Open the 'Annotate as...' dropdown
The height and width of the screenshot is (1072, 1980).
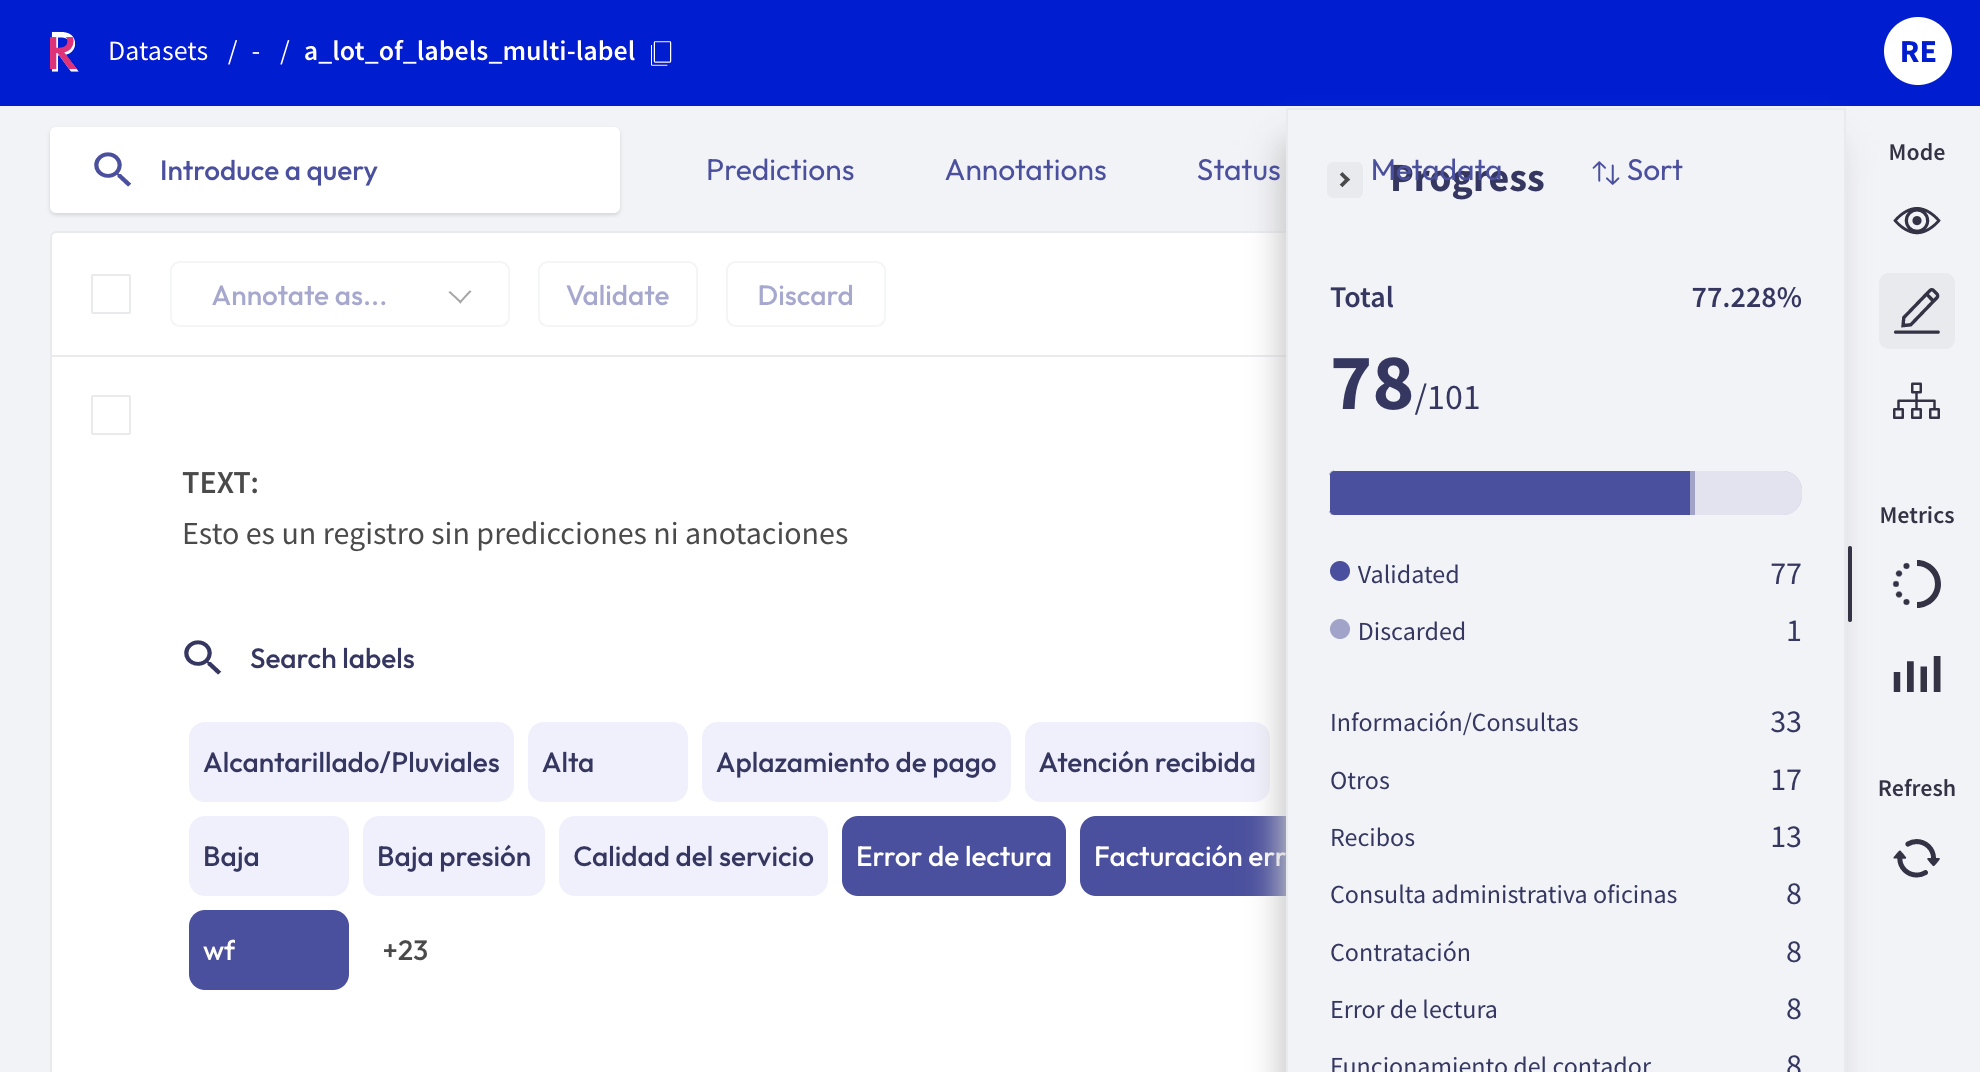(339, 294)
